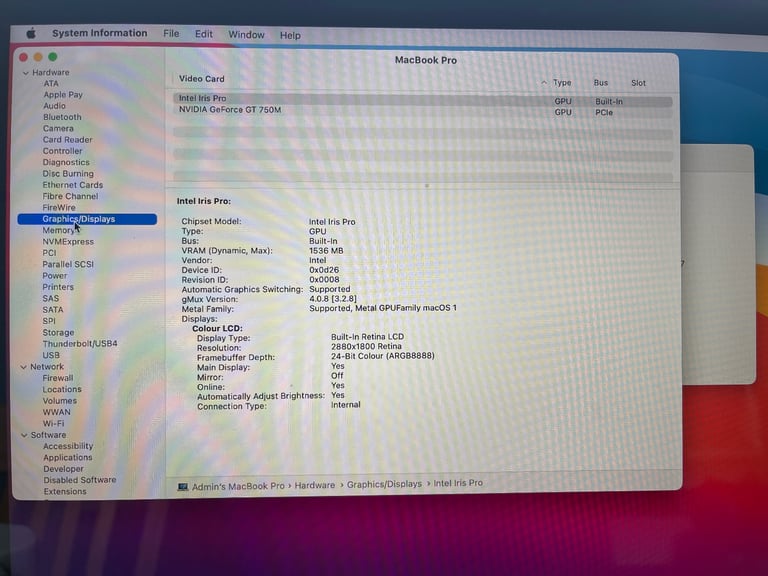Open the File menu
The height and width of the screenshot is (576, 768).
(171, 34)
